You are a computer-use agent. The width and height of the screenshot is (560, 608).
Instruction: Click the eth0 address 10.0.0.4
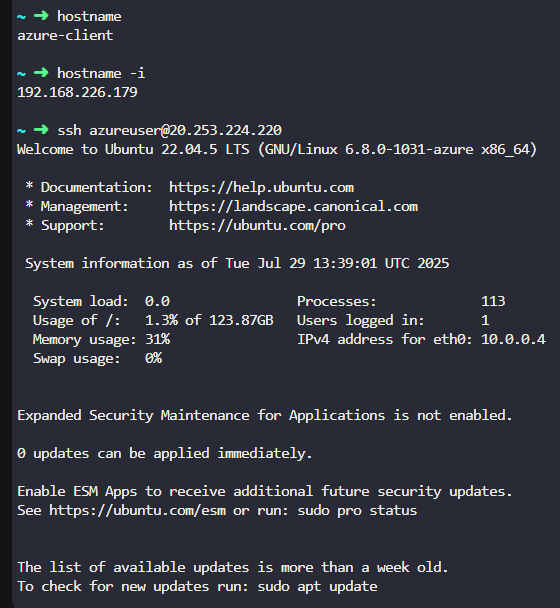(513, 339)
